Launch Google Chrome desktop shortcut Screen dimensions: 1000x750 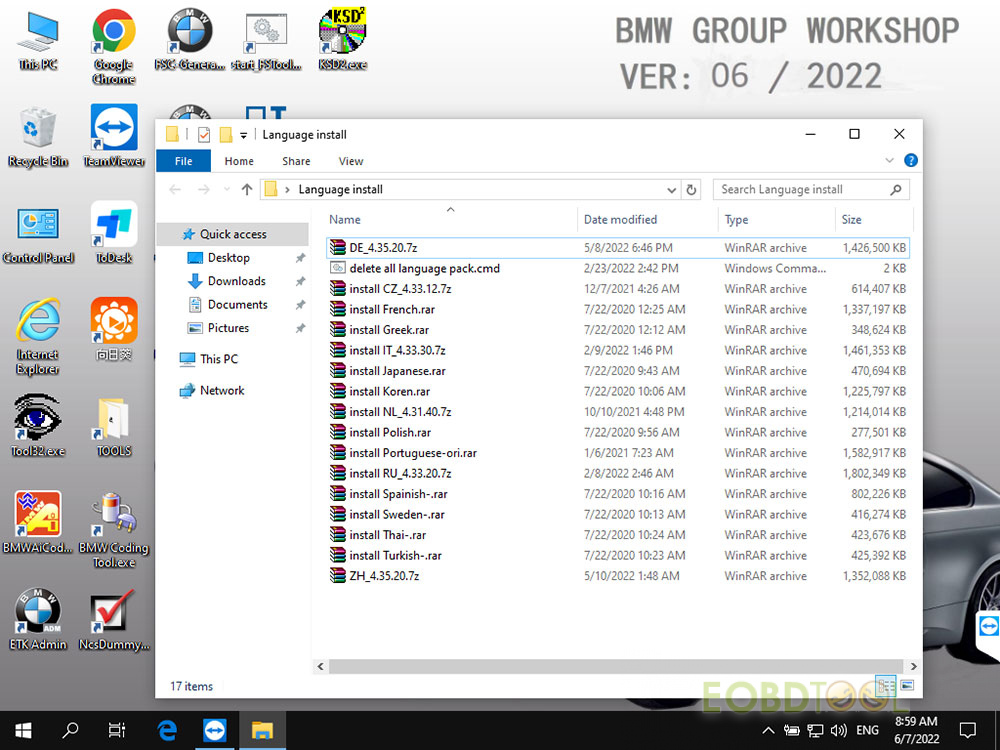(114, 47)
